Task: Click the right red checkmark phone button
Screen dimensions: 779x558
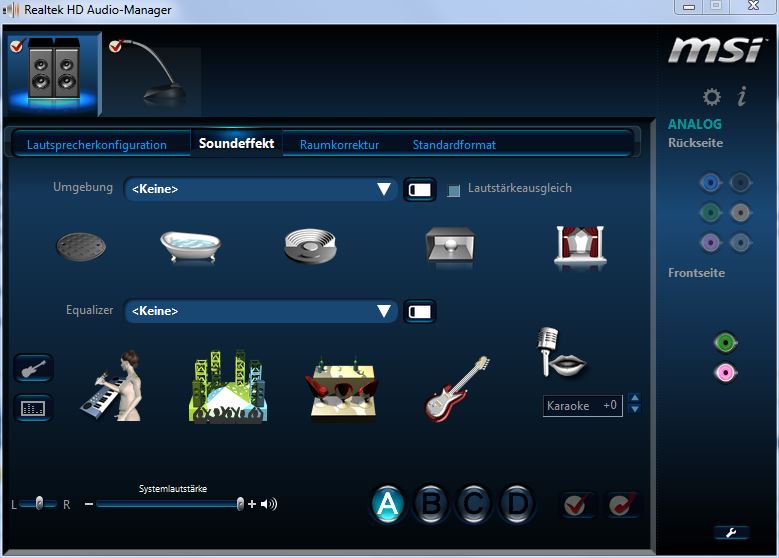Action: (x=623, y=505)
